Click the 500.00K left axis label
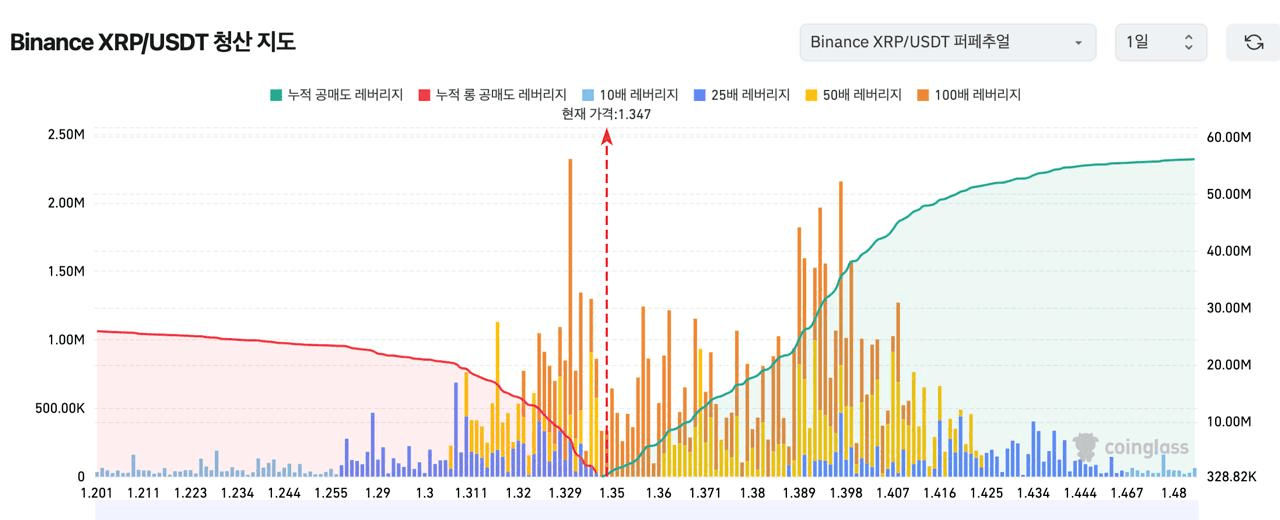Screen dimensions: 1280x520 click(x=60, y=409)
